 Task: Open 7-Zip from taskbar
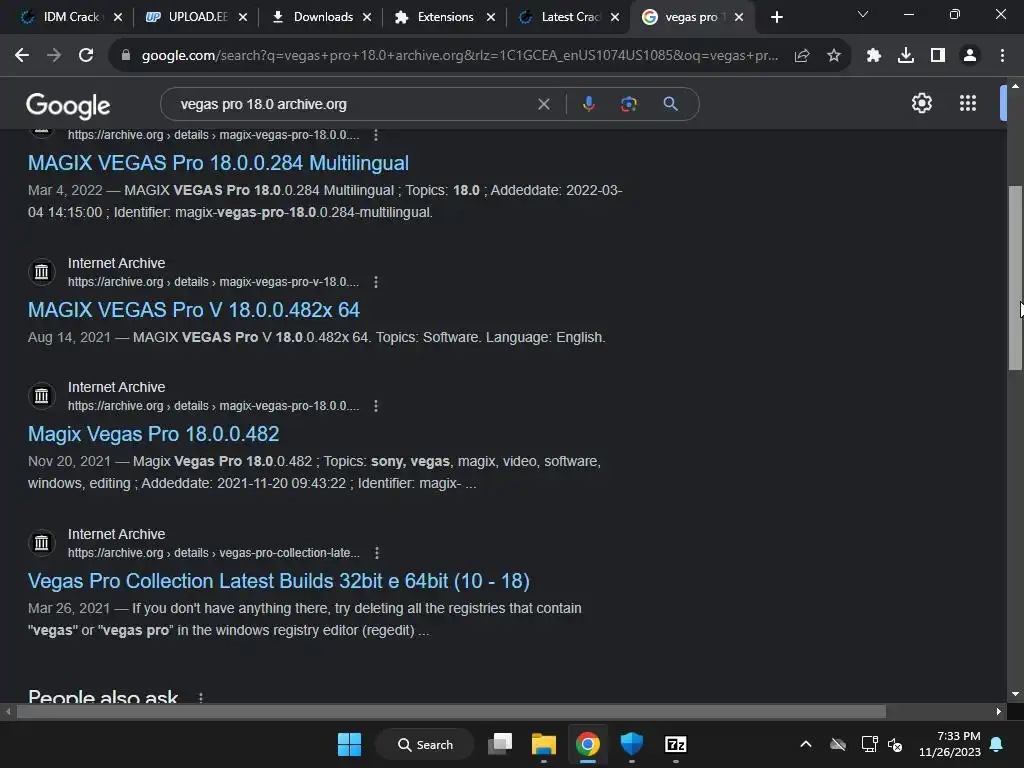(675, 744)
